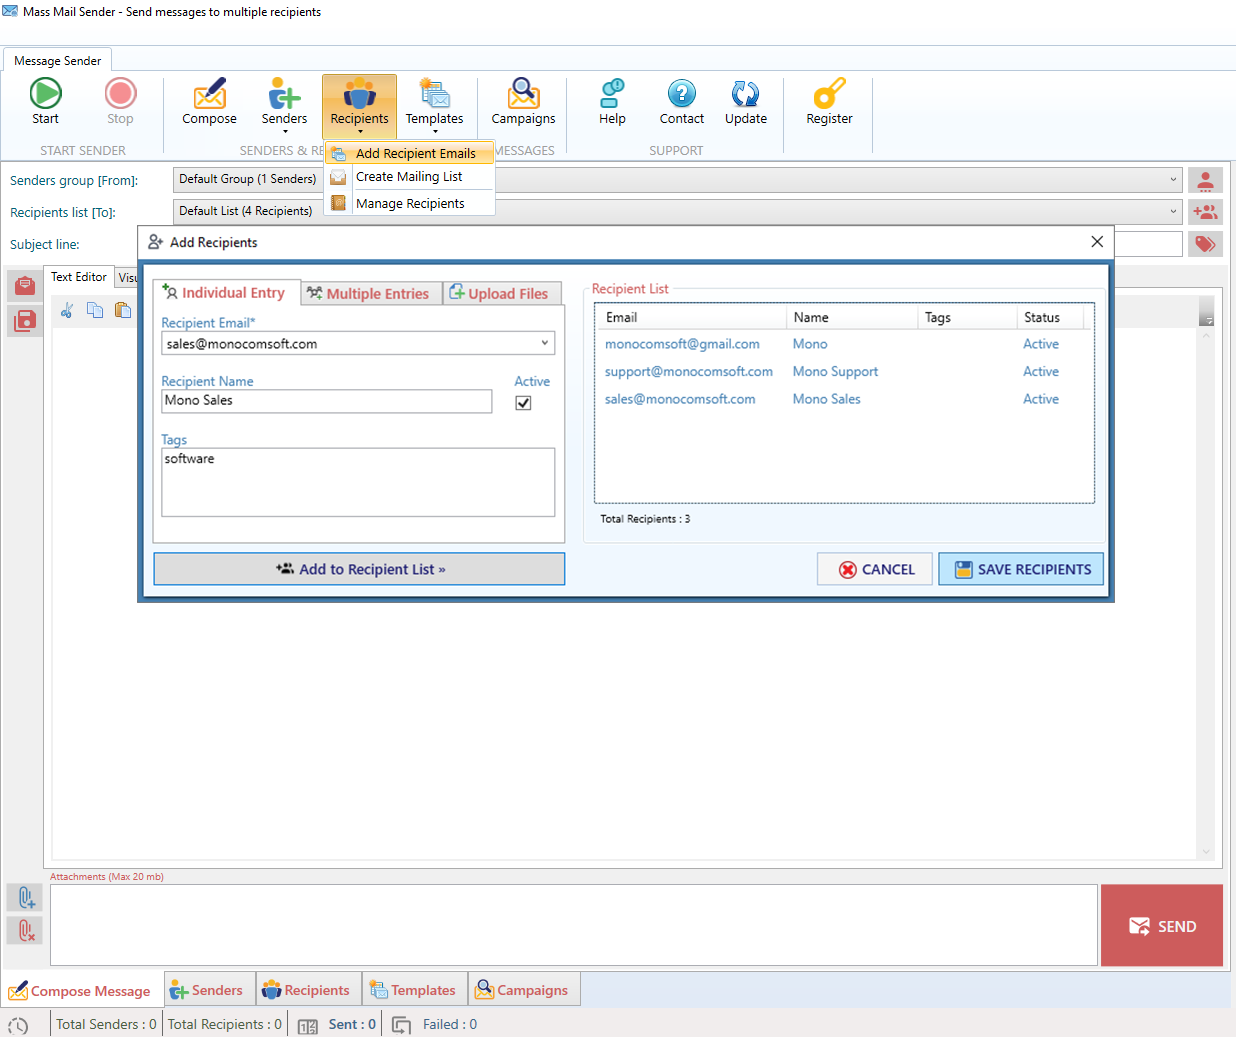Open the Campaigns tool
This screenshot has height=1037, width=1236.
point(523,102)
